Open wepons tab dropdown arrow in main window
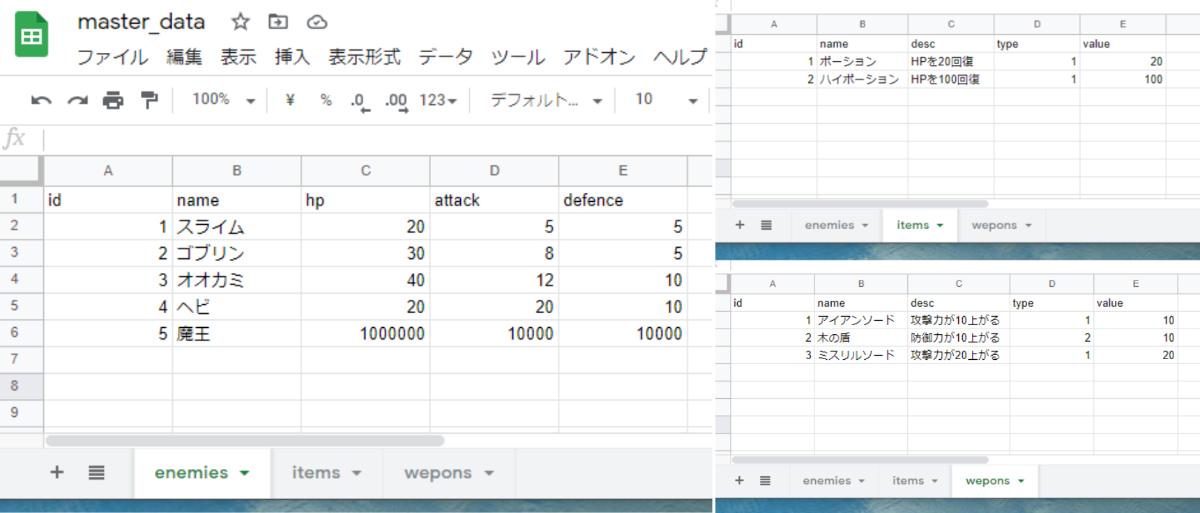The width and height of the screenshot is (1200, 513). pyautogui.click(x=489, y=473)
